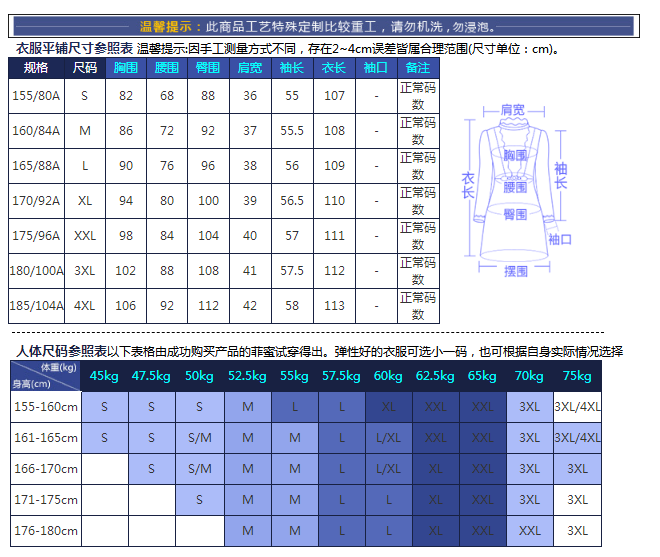Click the 体重/身高 corner header cell
Viewport: 660px width, 557px height.
pyautogui.click(x=45, y=375)
